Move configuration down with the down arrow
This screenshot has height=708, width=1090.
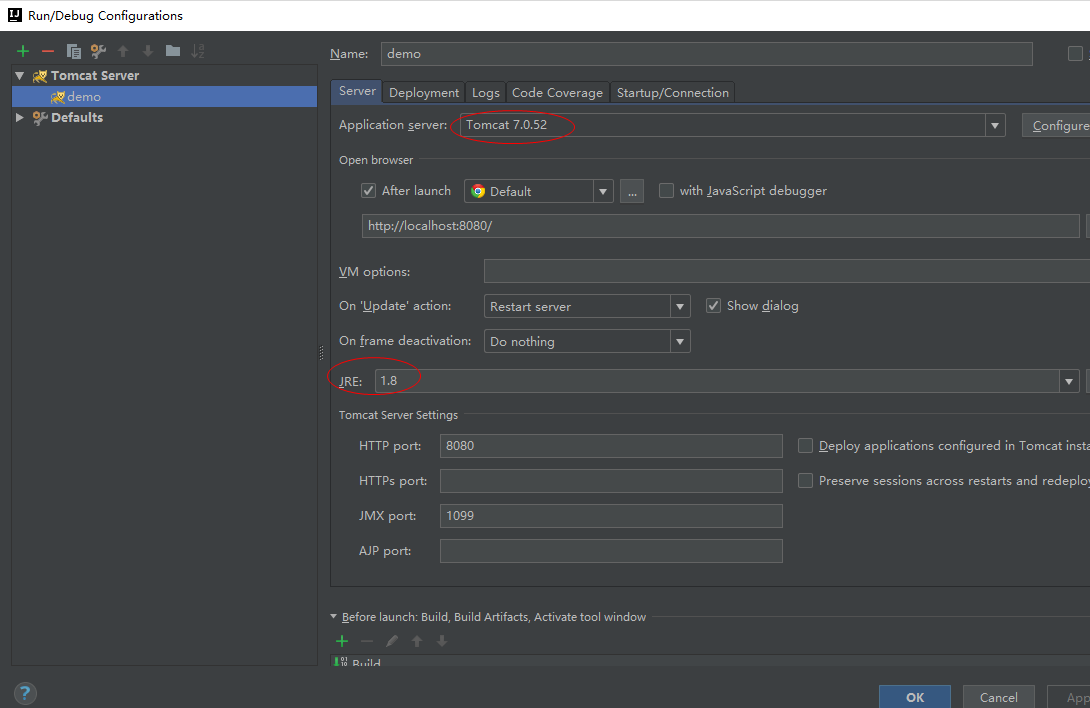click(148, 51)
